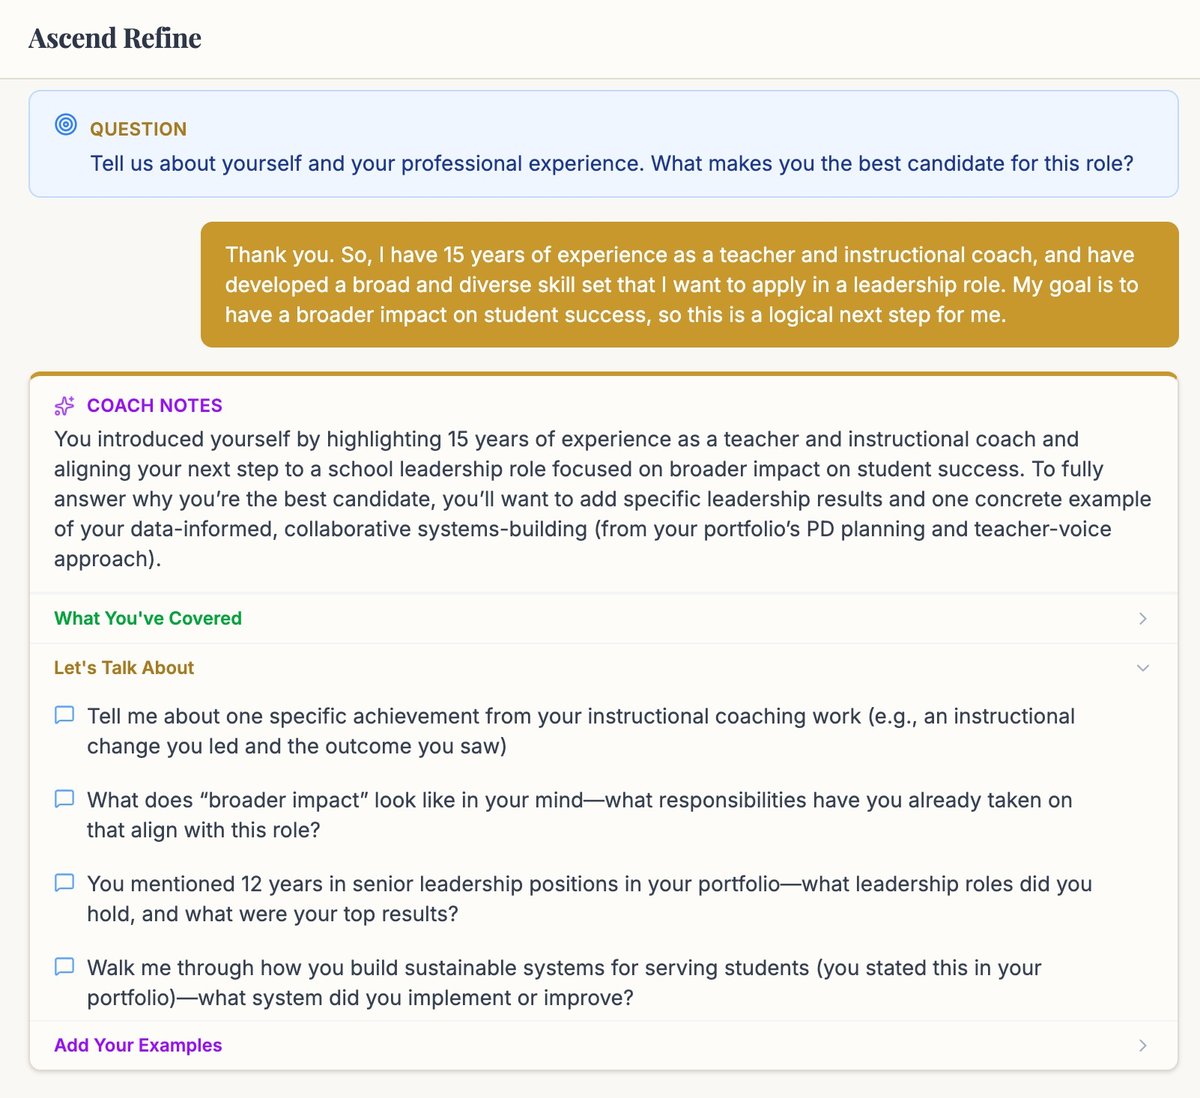1200x1098 pixels.
Task: Click the Coach Notes summary paragraph
Action: tap(600, 498)
